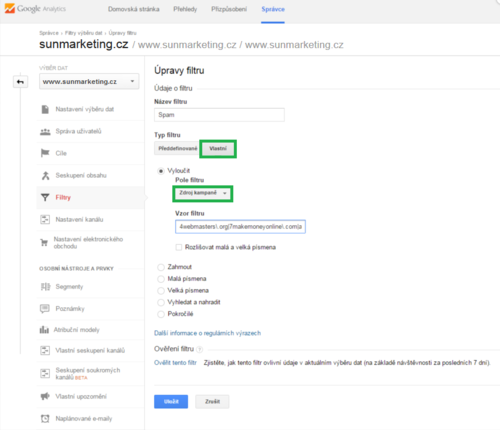The width and height of the screenshot is (500, 430).
Task: Open Vlastní upozornění megaphone icon
Action: (x=45, y=396)
